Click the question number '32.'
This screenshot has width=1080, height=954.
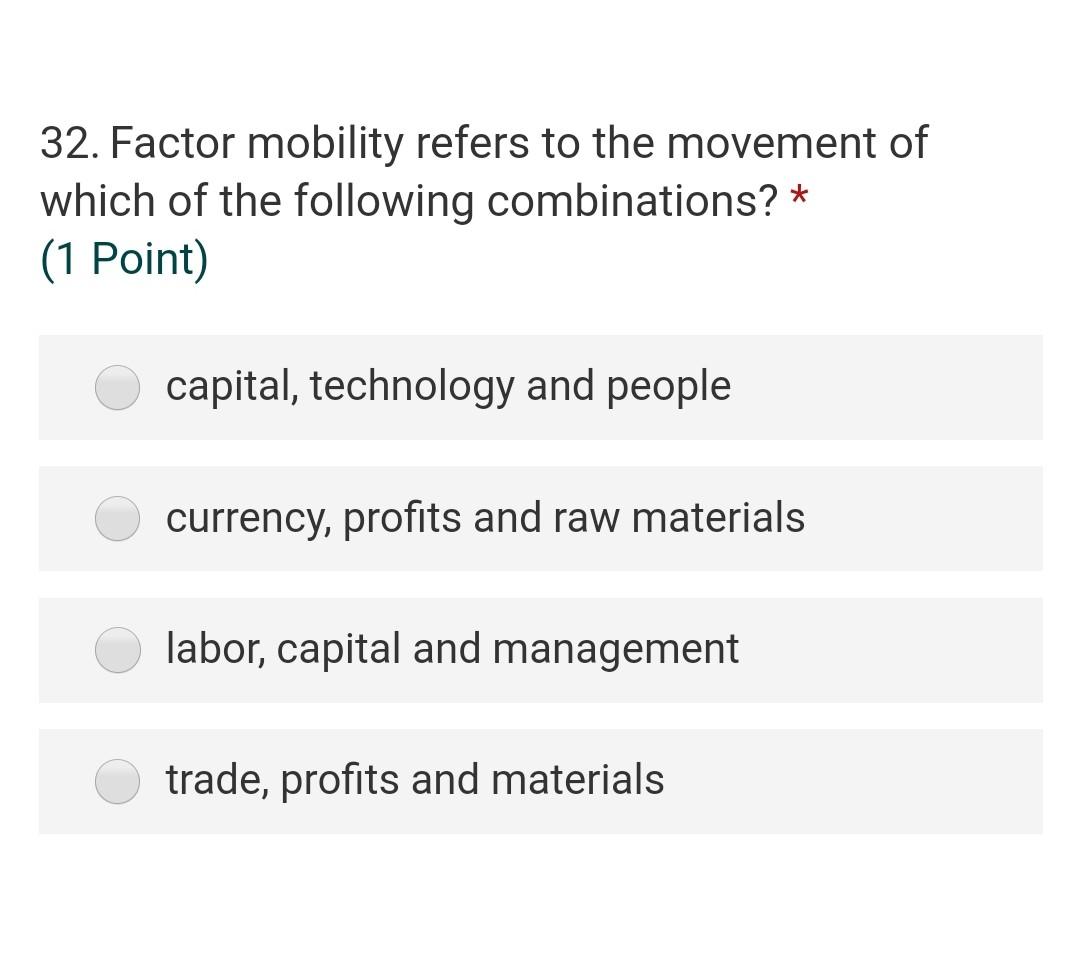[x=69, y=143]
